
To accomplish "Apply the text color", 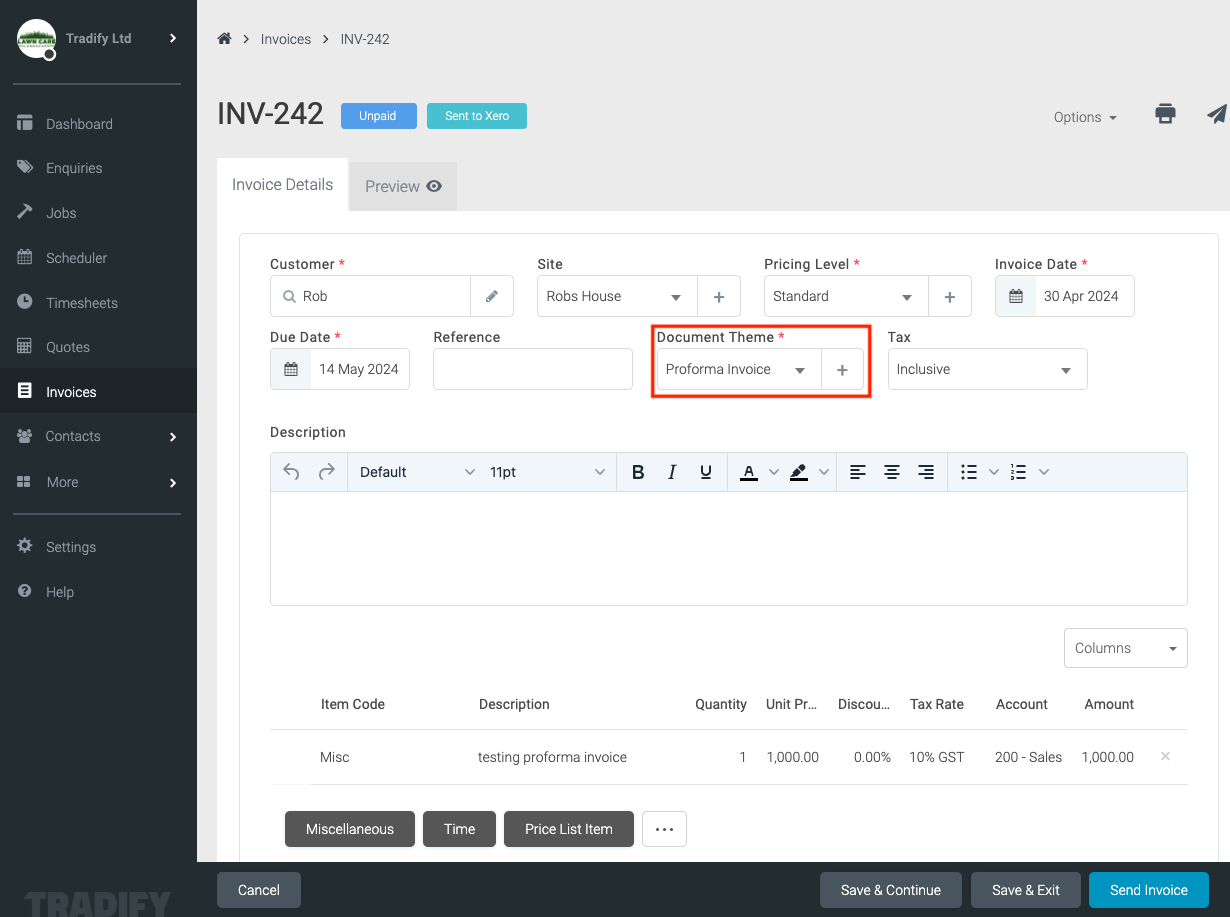I will [x=748, y=472].
